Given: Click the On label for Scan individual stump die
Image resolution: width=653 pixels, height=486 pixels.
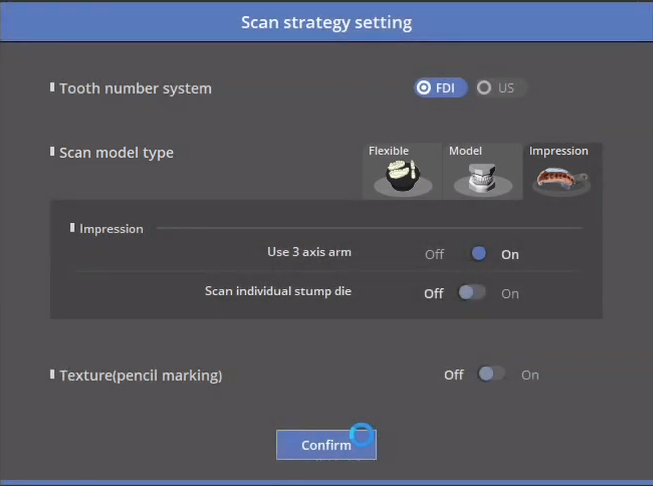Looking at the screenshot, I should coord(510,294).
